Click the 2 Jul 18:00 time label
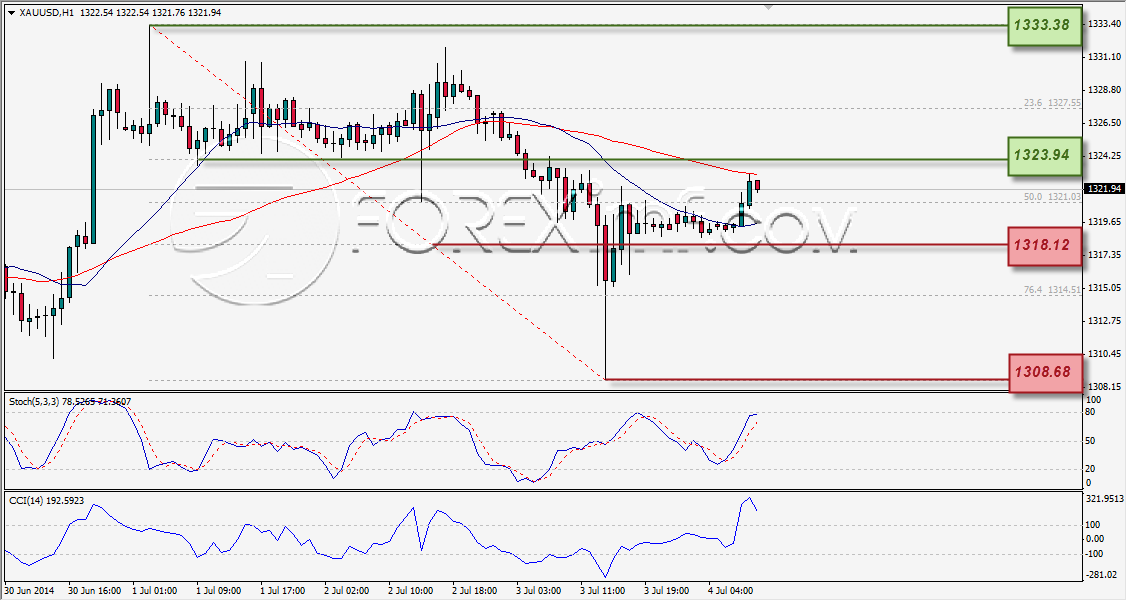The width and height of the screenshot is (1127, 601). (474, 590)
